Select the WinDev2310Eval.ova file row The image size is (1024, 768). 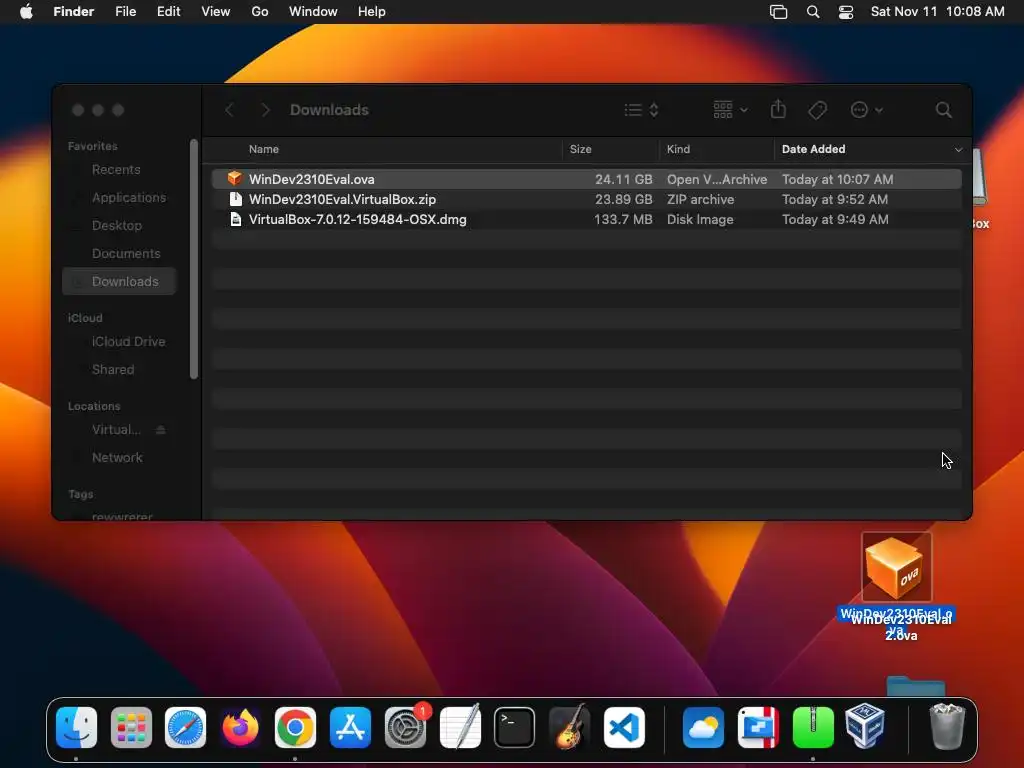(586, 179)
